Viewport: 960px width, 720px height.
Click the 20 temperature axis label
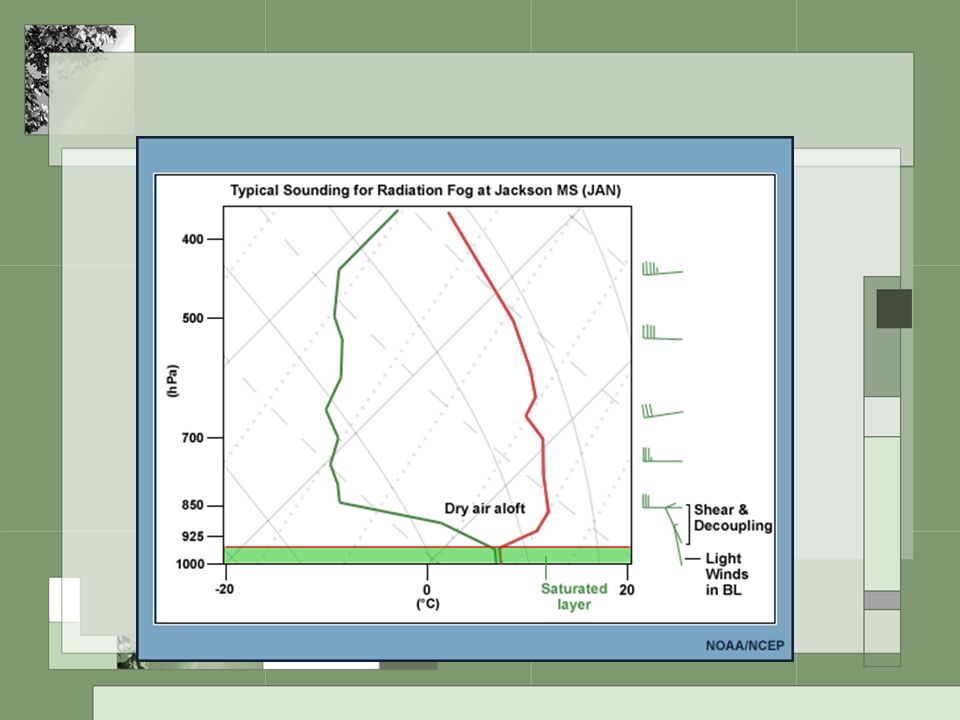coord(626,590)
